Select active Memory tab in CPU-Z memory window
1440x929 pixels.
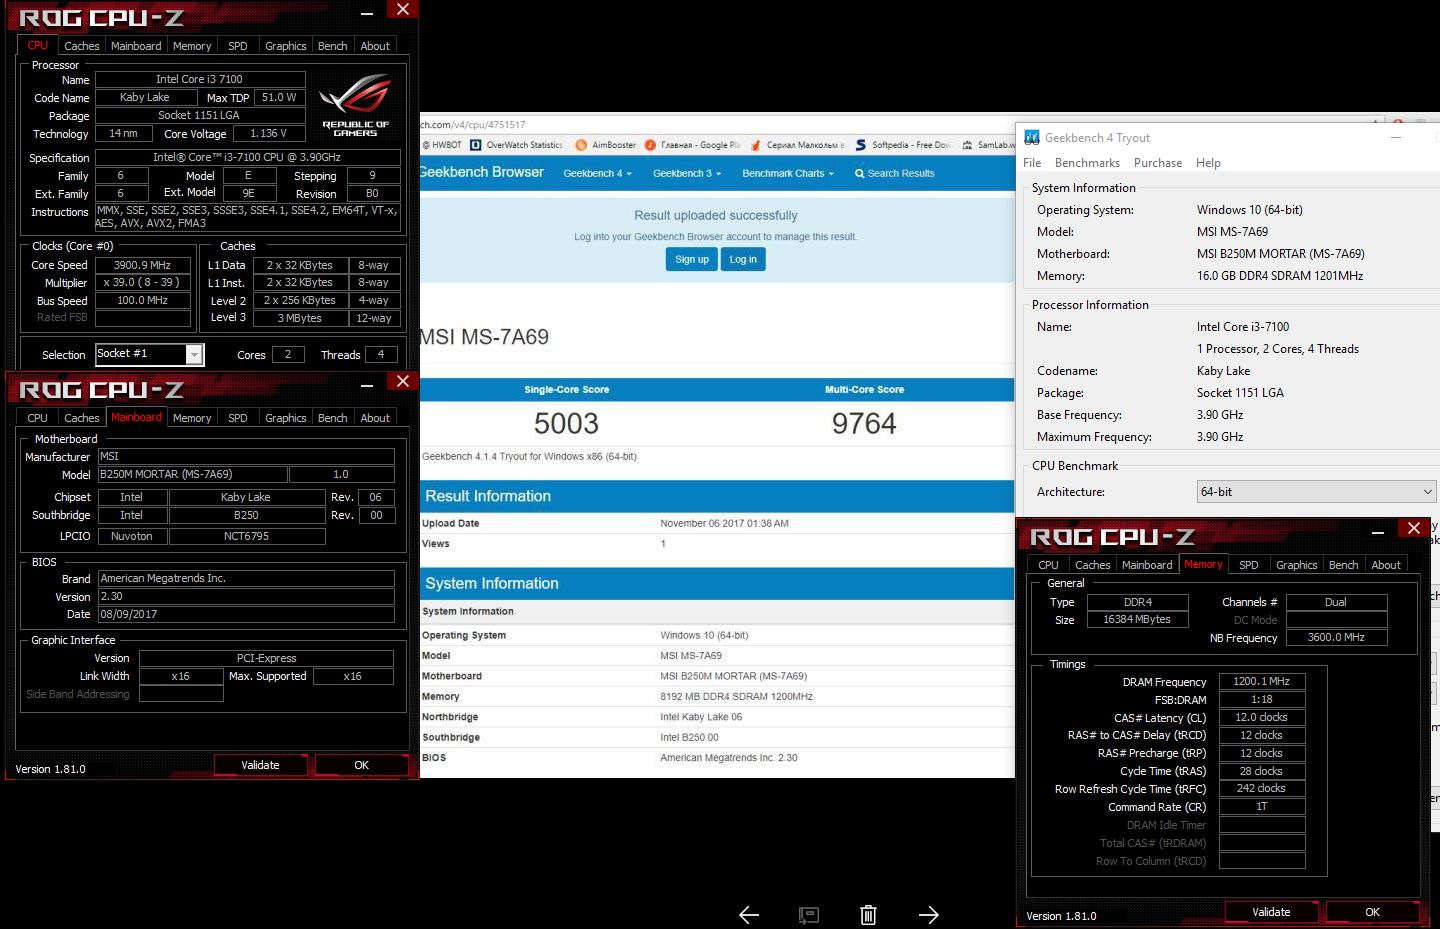click(1203, 565)
